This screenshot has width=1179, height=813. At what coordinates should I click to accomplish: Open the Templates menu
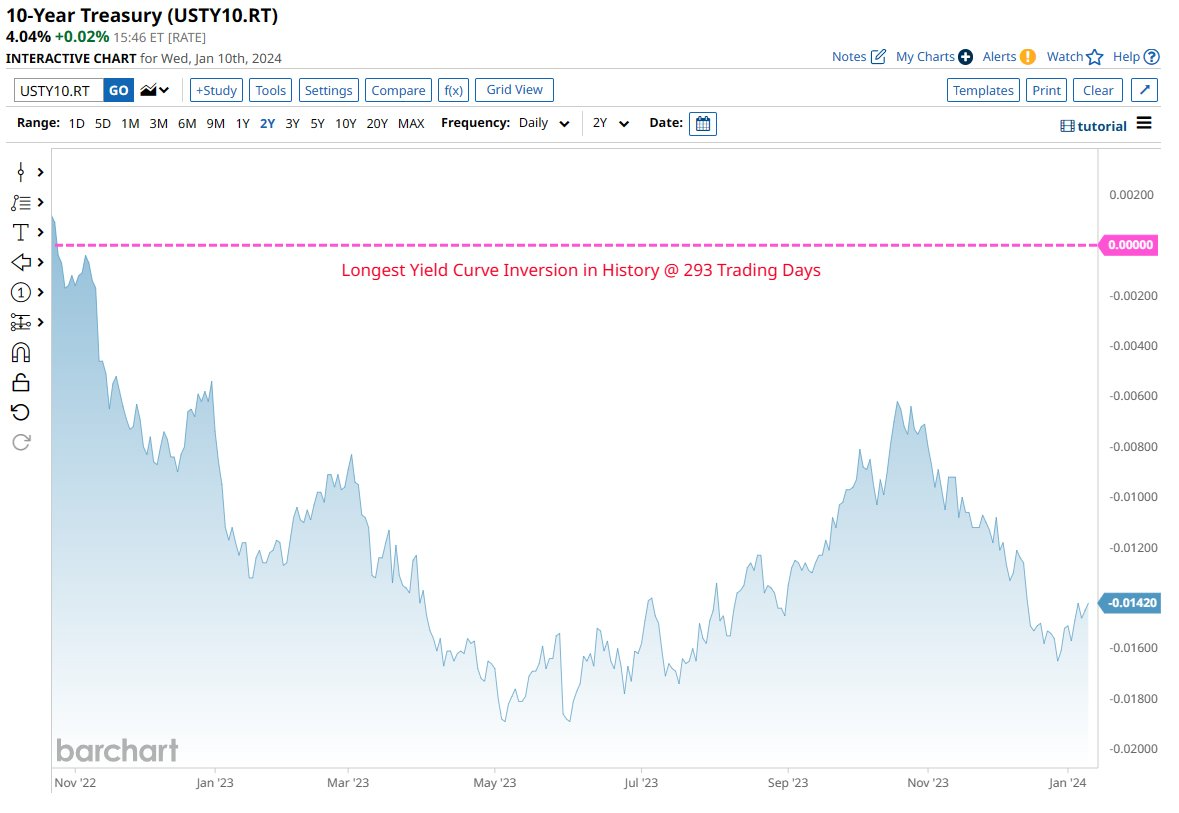pyautogui.click(x=984, y=90)
